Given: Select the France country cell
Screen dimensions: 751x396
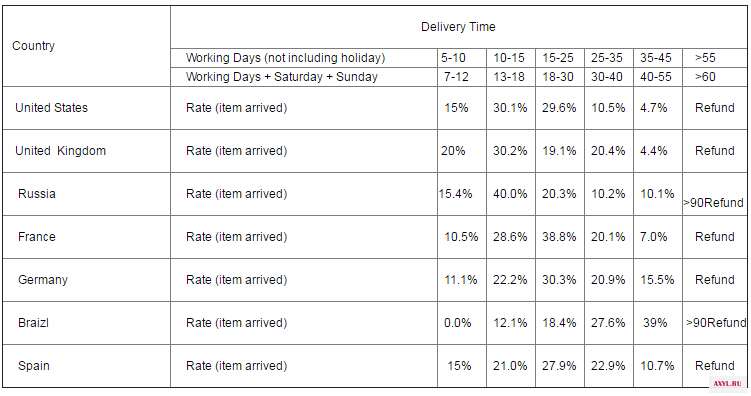Looking at the screenshot, I should click(x=86, y=237).
